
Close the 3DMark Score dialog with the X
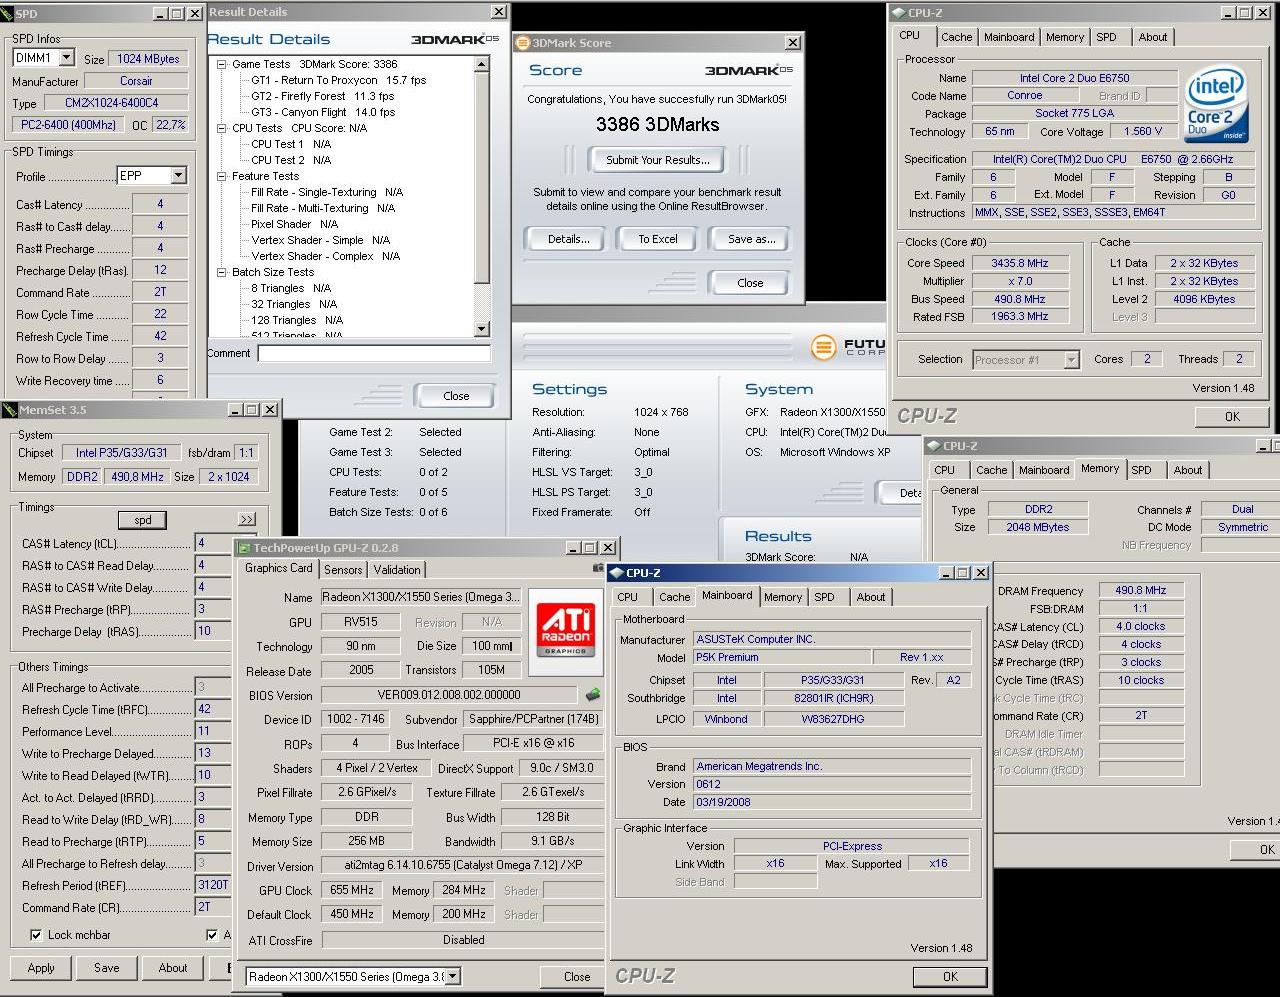point(793,43)
